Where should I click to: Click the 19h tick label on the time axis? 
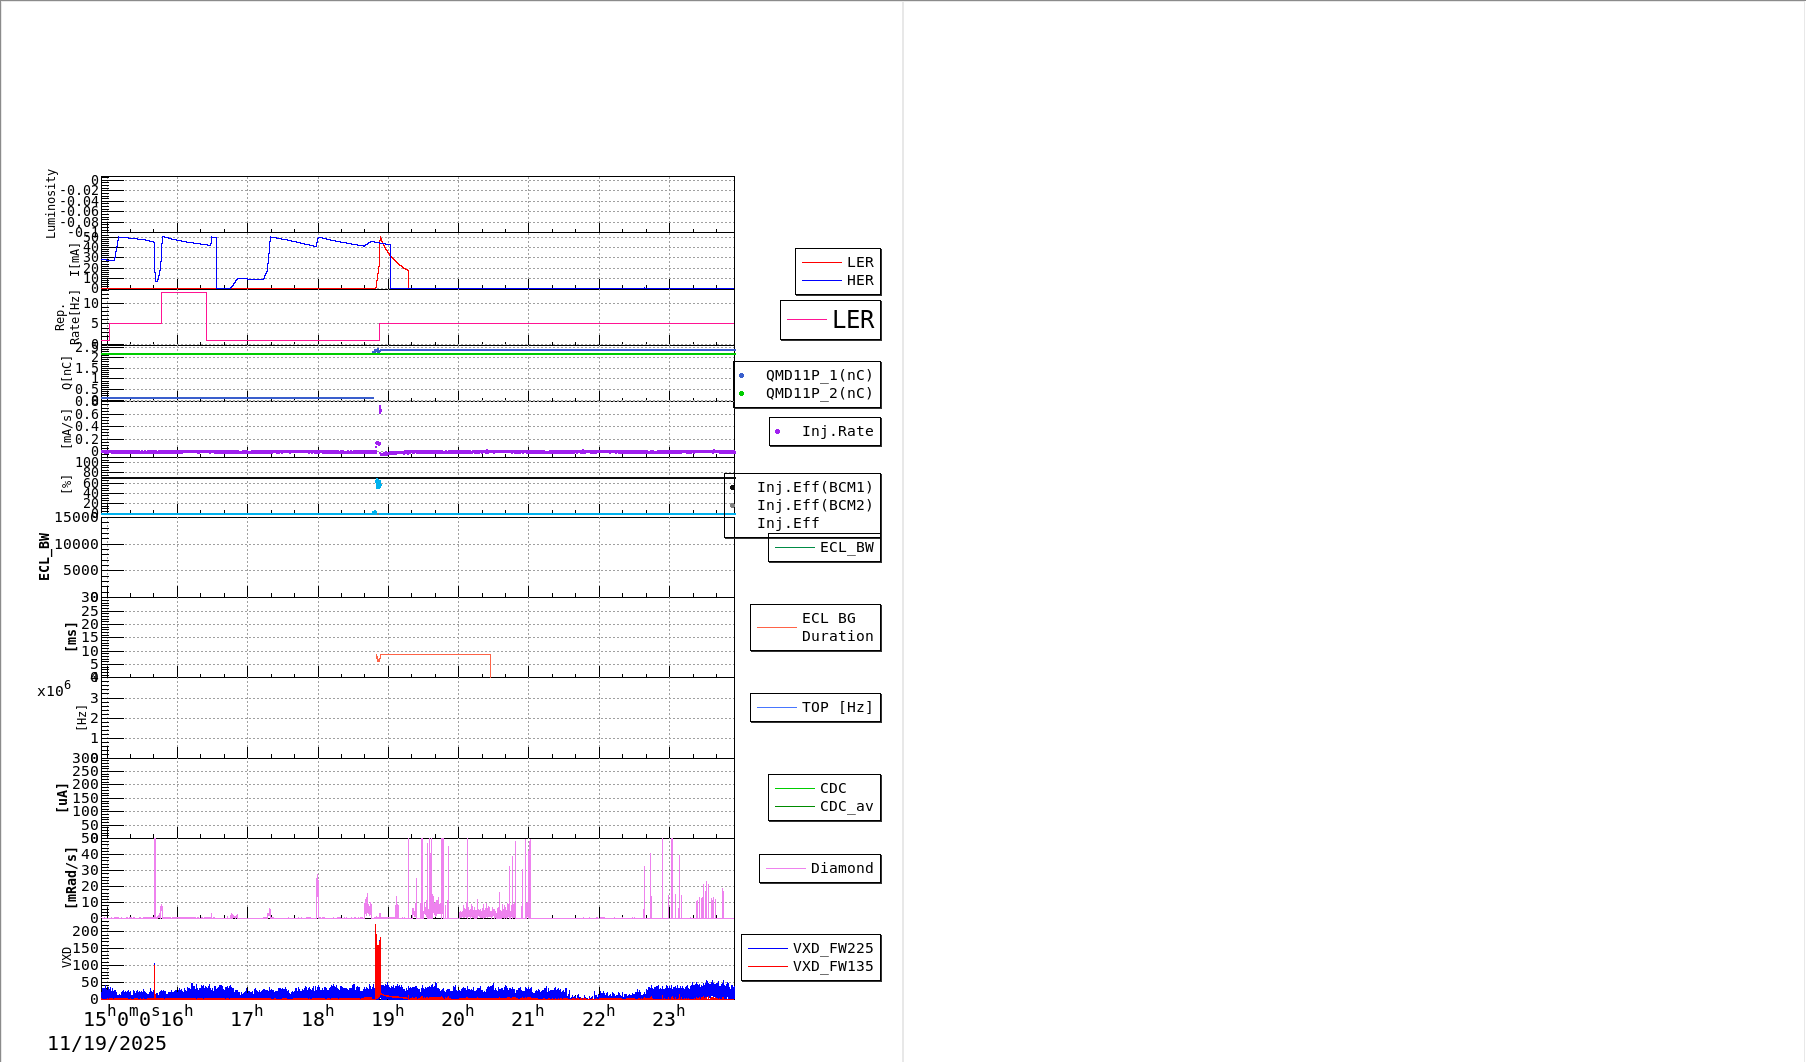(387, 1018)
